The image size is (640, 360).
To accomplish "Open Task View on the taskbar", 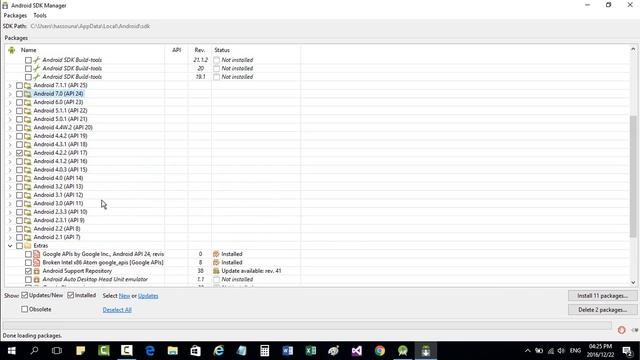I will click(x=57, y=351).
